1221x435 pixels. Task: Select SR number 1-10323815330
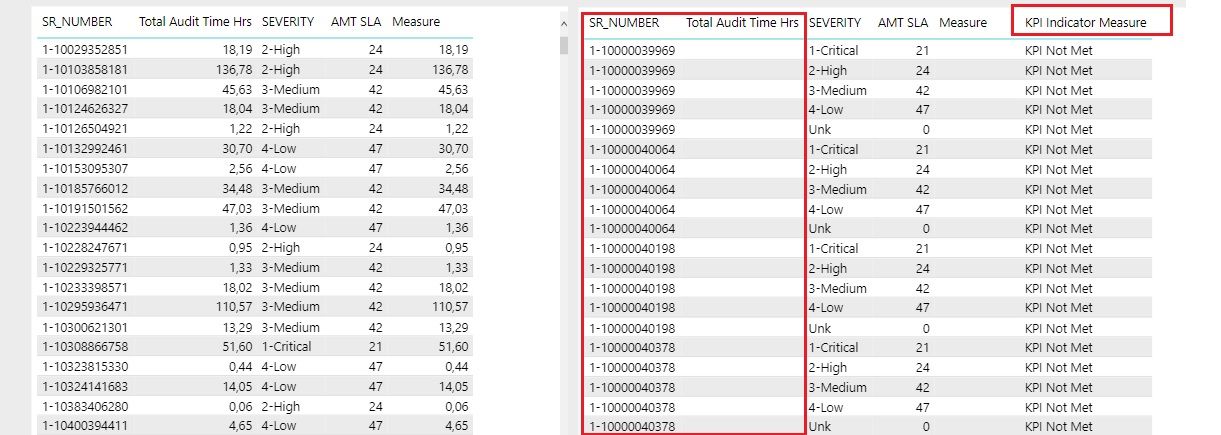coord(84,367)
